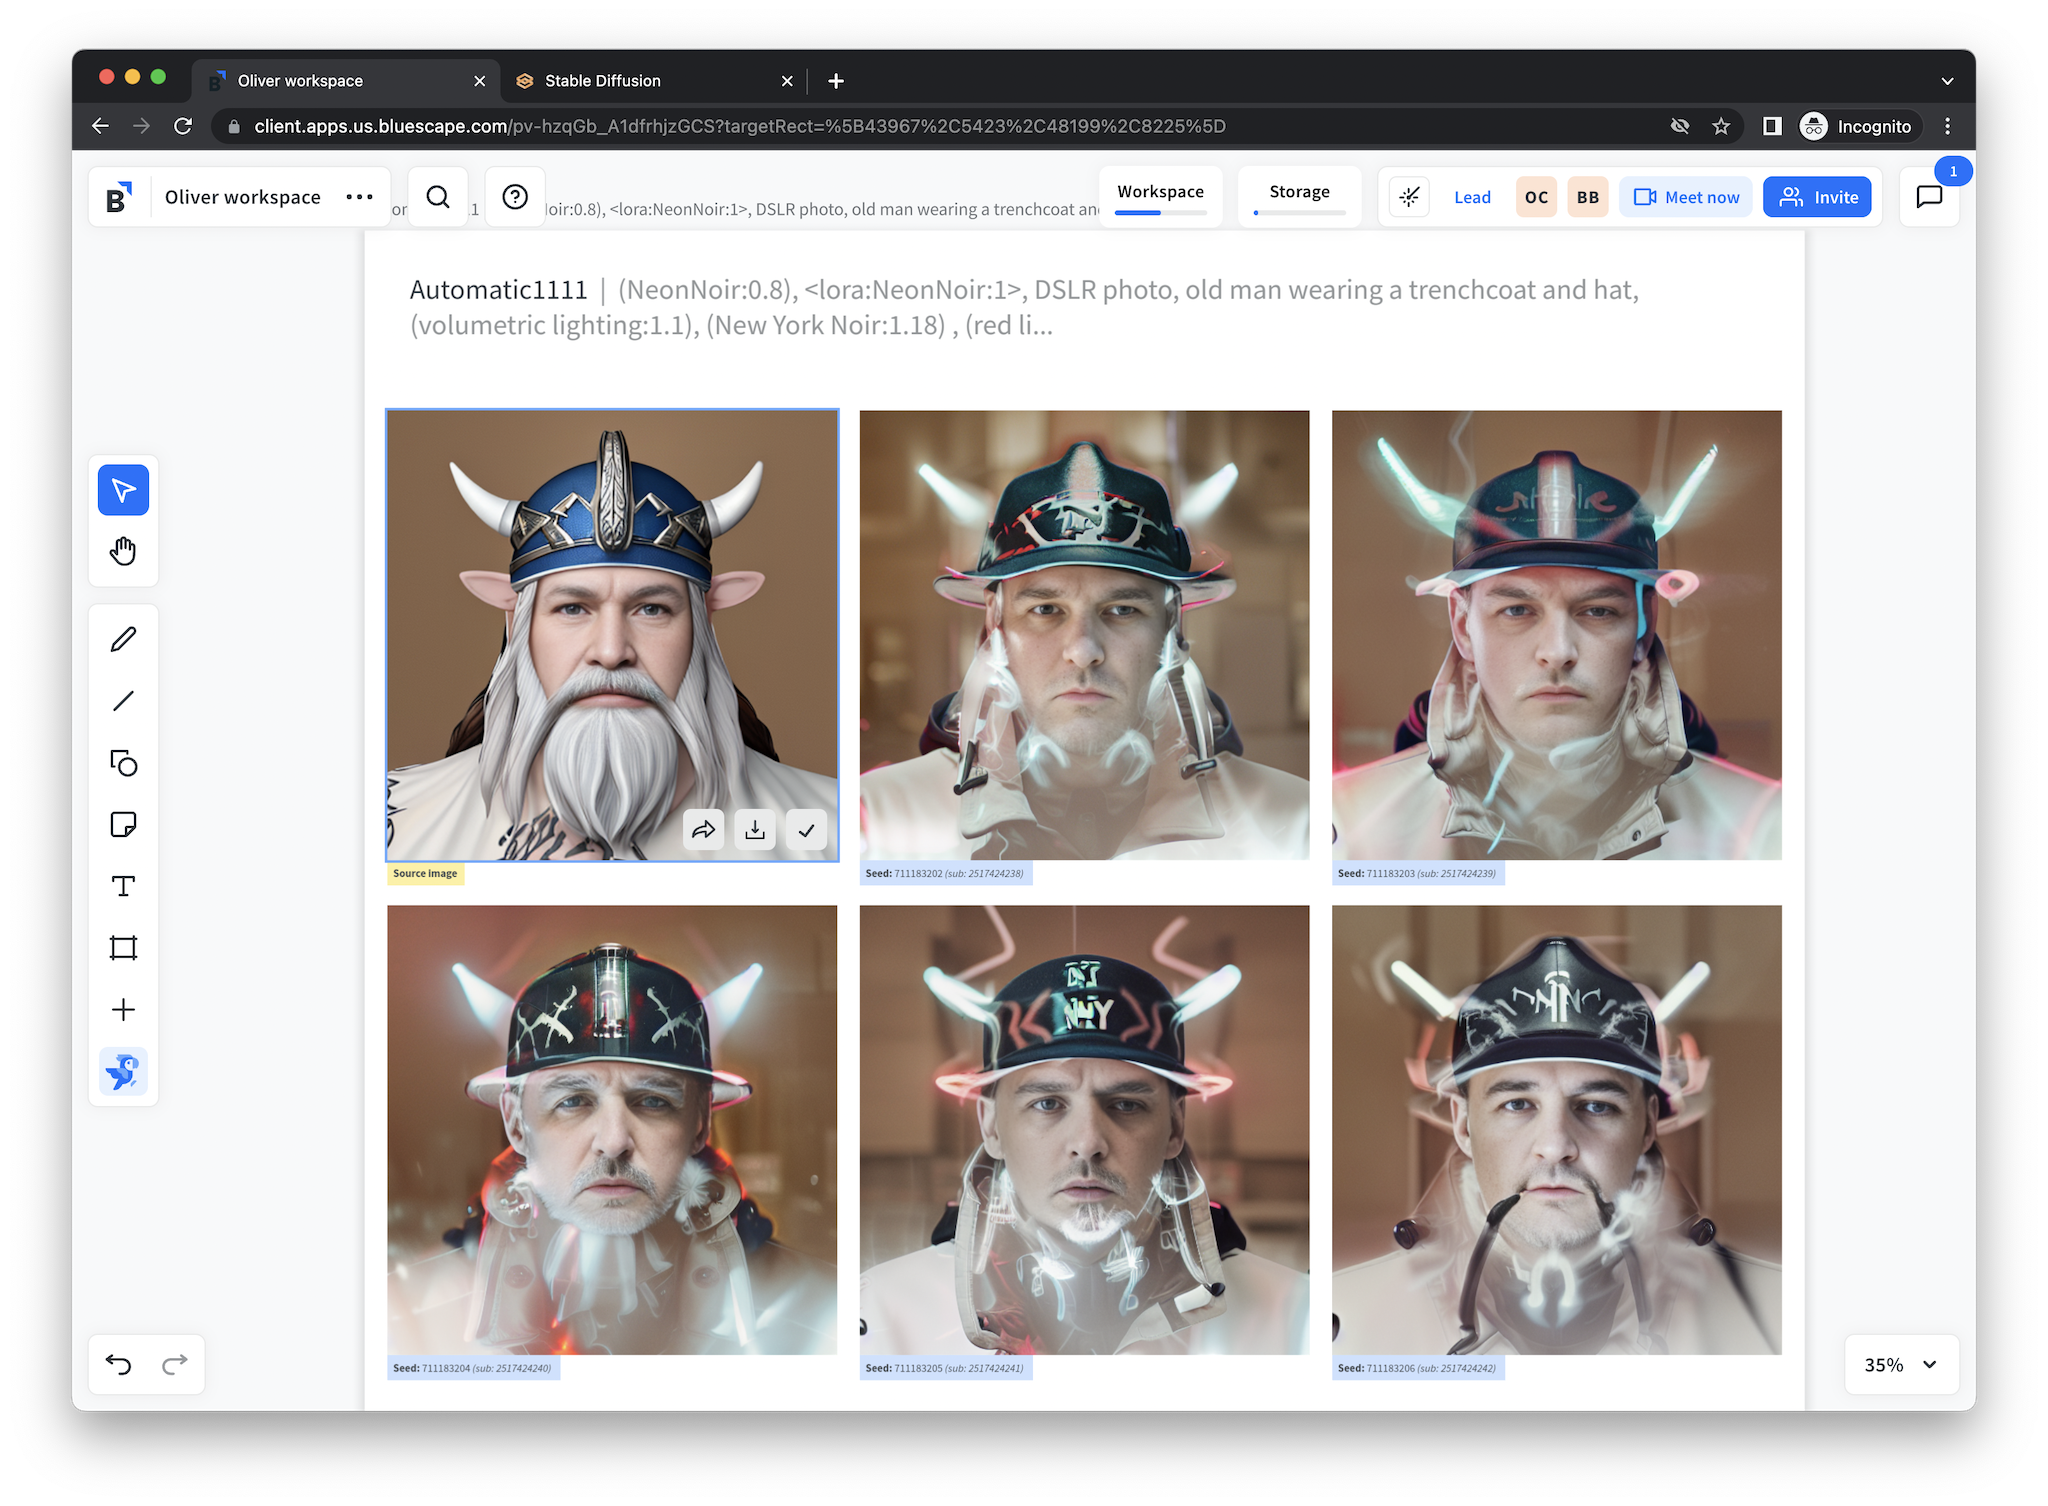Open the workspace three-dots menu
Image resolution: width=2048 pixels, height=1506 pixels.
359,197
